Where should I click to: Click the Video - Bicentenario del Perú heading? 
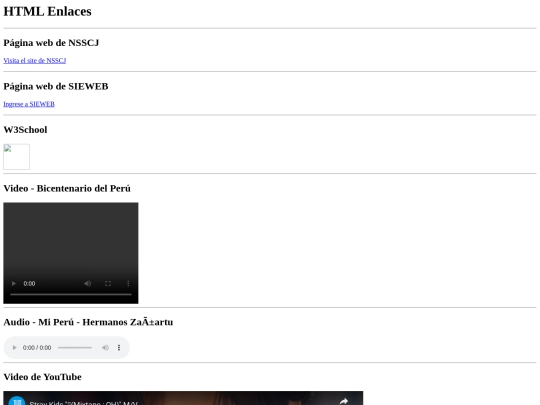point(67,188)
